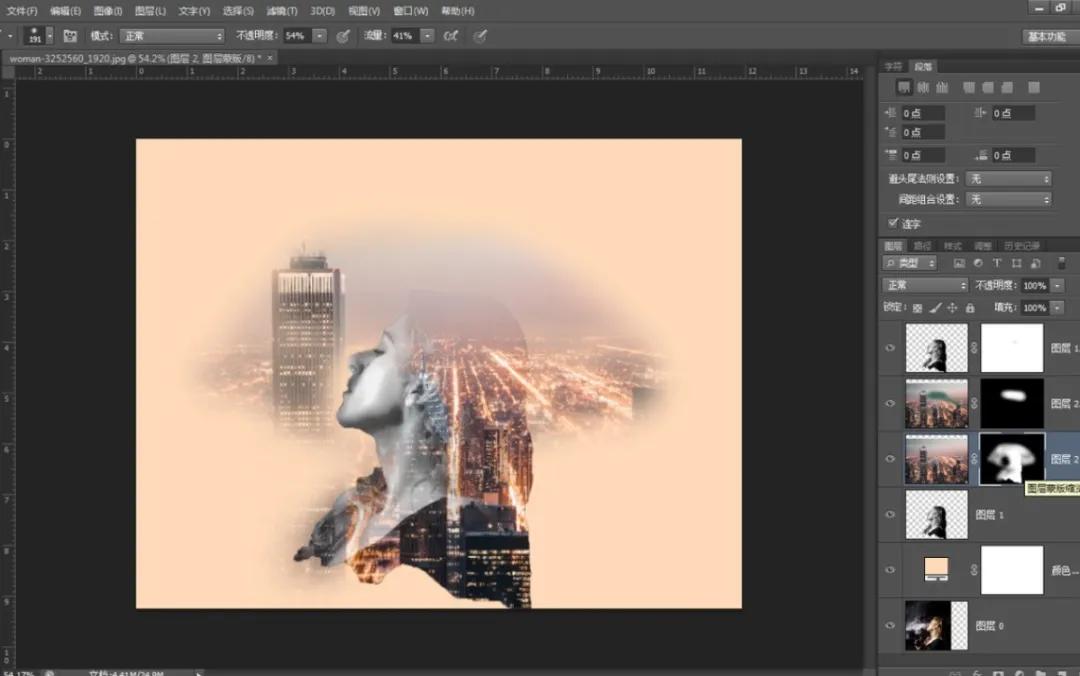Open brush 不透明度 slider arrow
The image size is (1080, 676).
tap(320, 36)
